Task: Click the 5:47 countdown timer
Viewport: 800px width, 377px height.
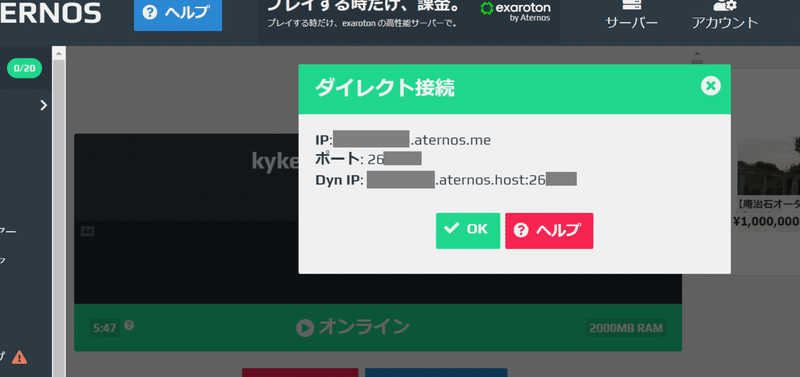Action: click(105, 328)
